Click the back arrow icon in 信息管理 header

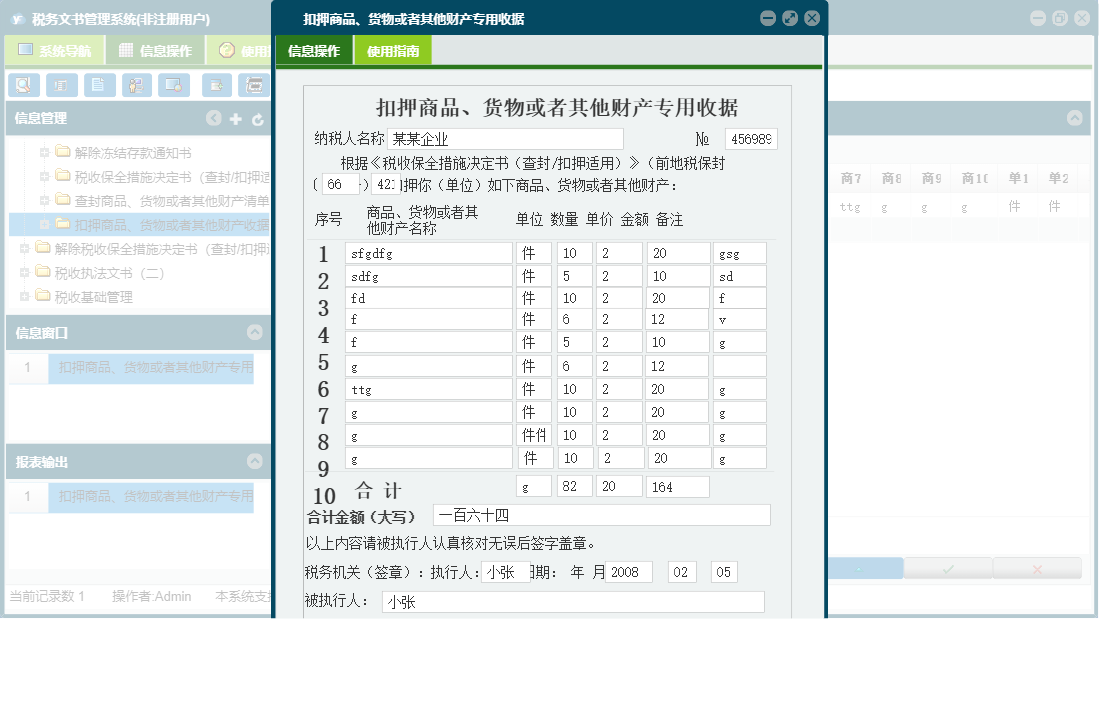tap(212, 118)
